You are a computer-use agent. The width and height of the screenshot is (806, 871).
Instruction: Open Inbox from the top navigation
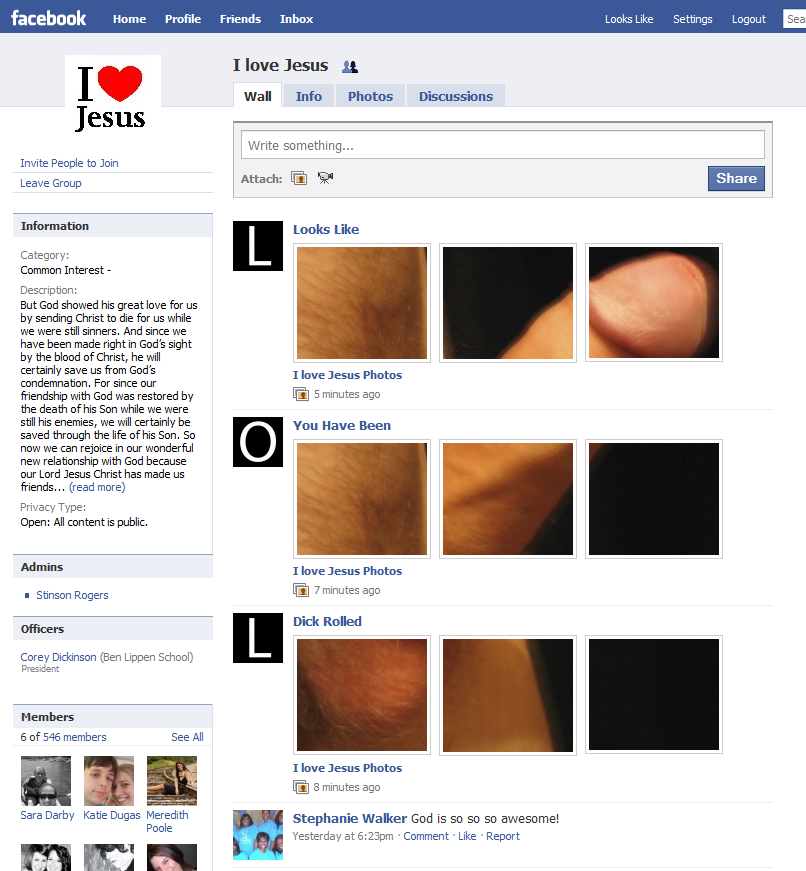296,19
